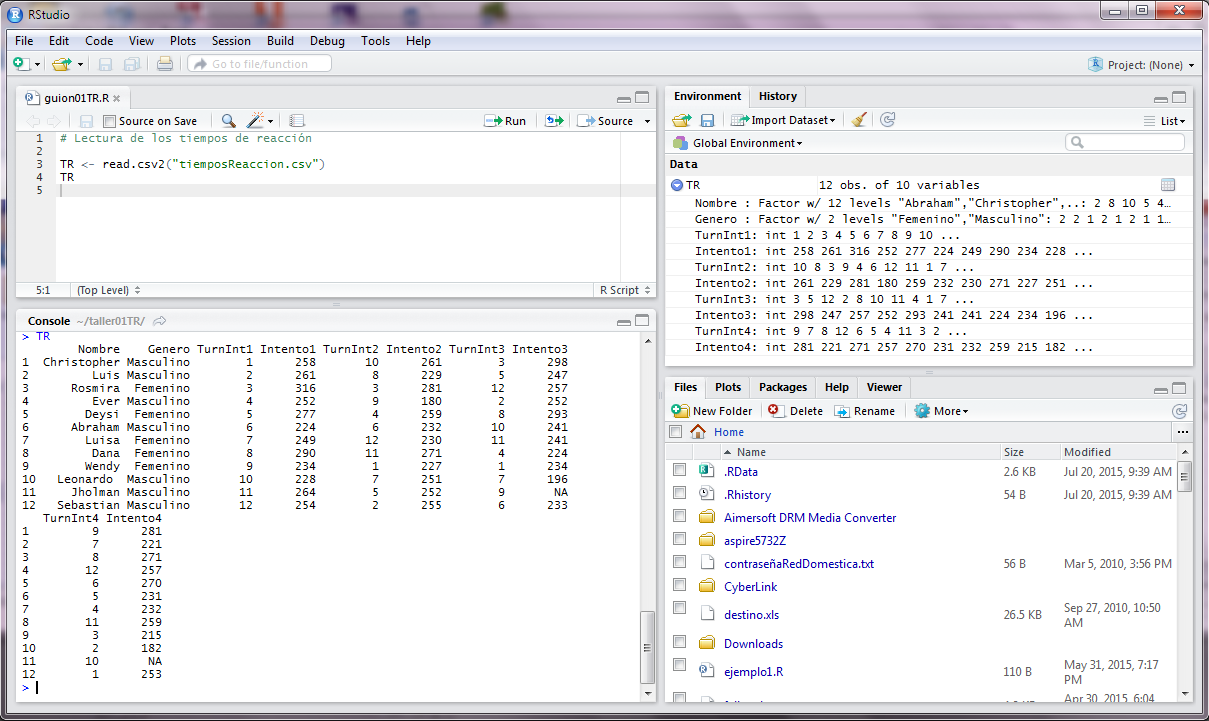Image resolution: width=1209 pixels, height=721 pixels.
Task: Click the Compile Notebook icon in the editor
Action: (x=297, y=121)
